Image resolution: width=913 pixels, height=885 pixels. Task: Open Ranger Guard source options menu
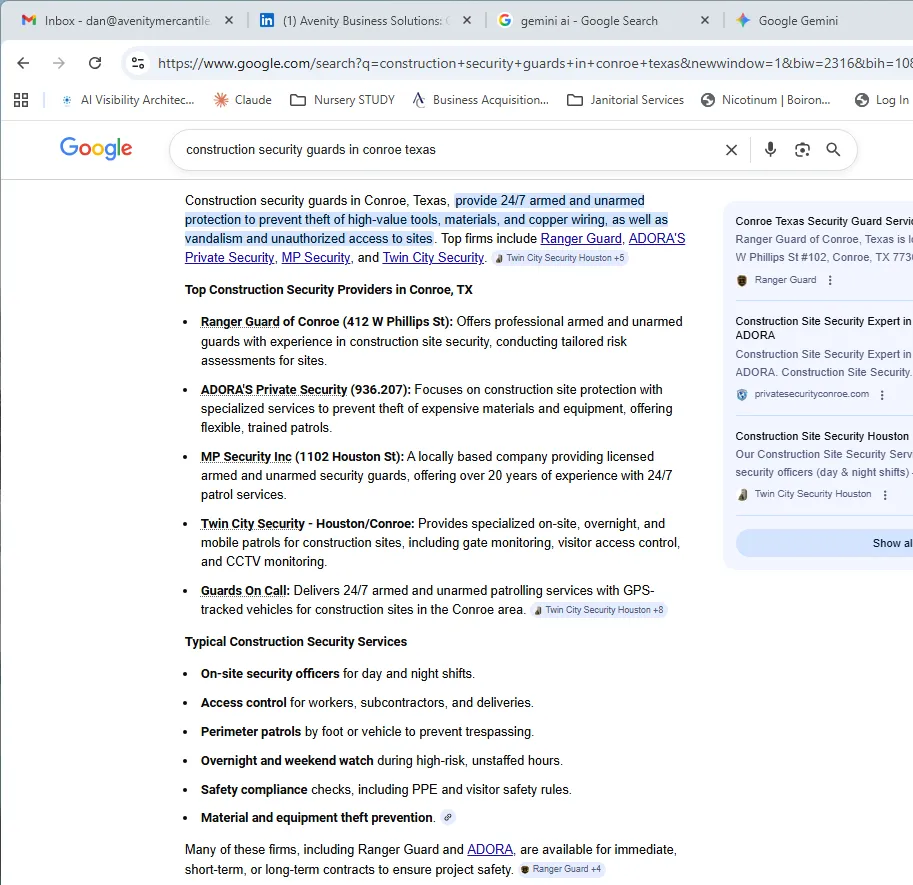point(830,280)
